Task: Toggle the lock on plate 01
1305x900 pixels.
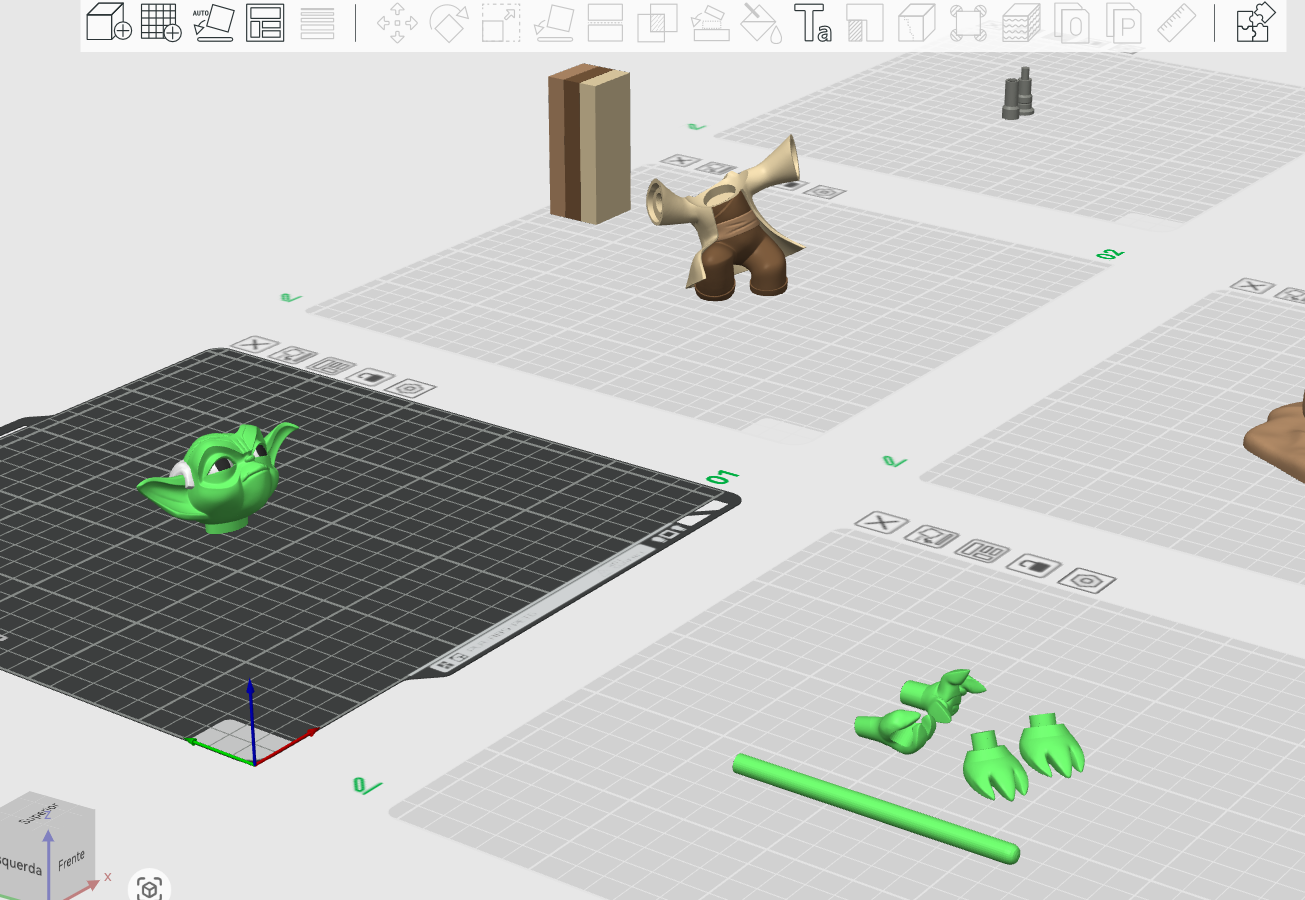Action: (372, 378)
